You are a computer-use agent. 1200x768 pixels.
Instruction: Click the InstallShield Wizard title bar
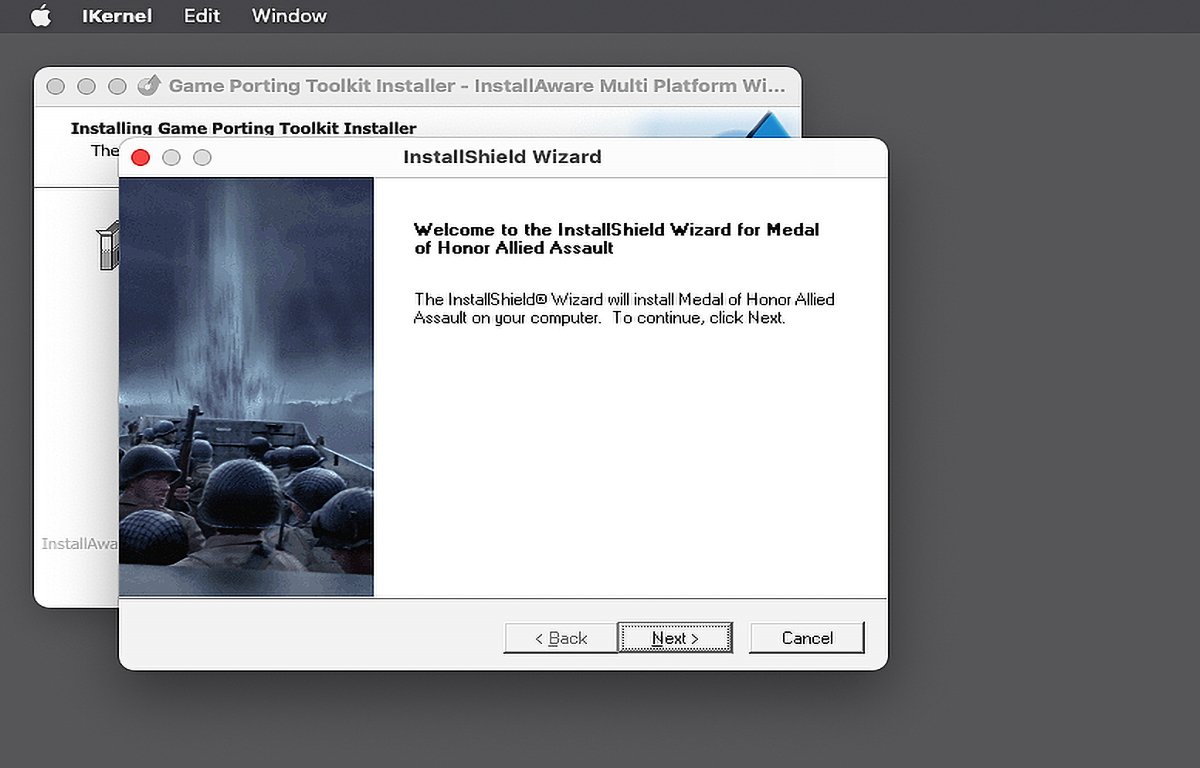(502, 157)
